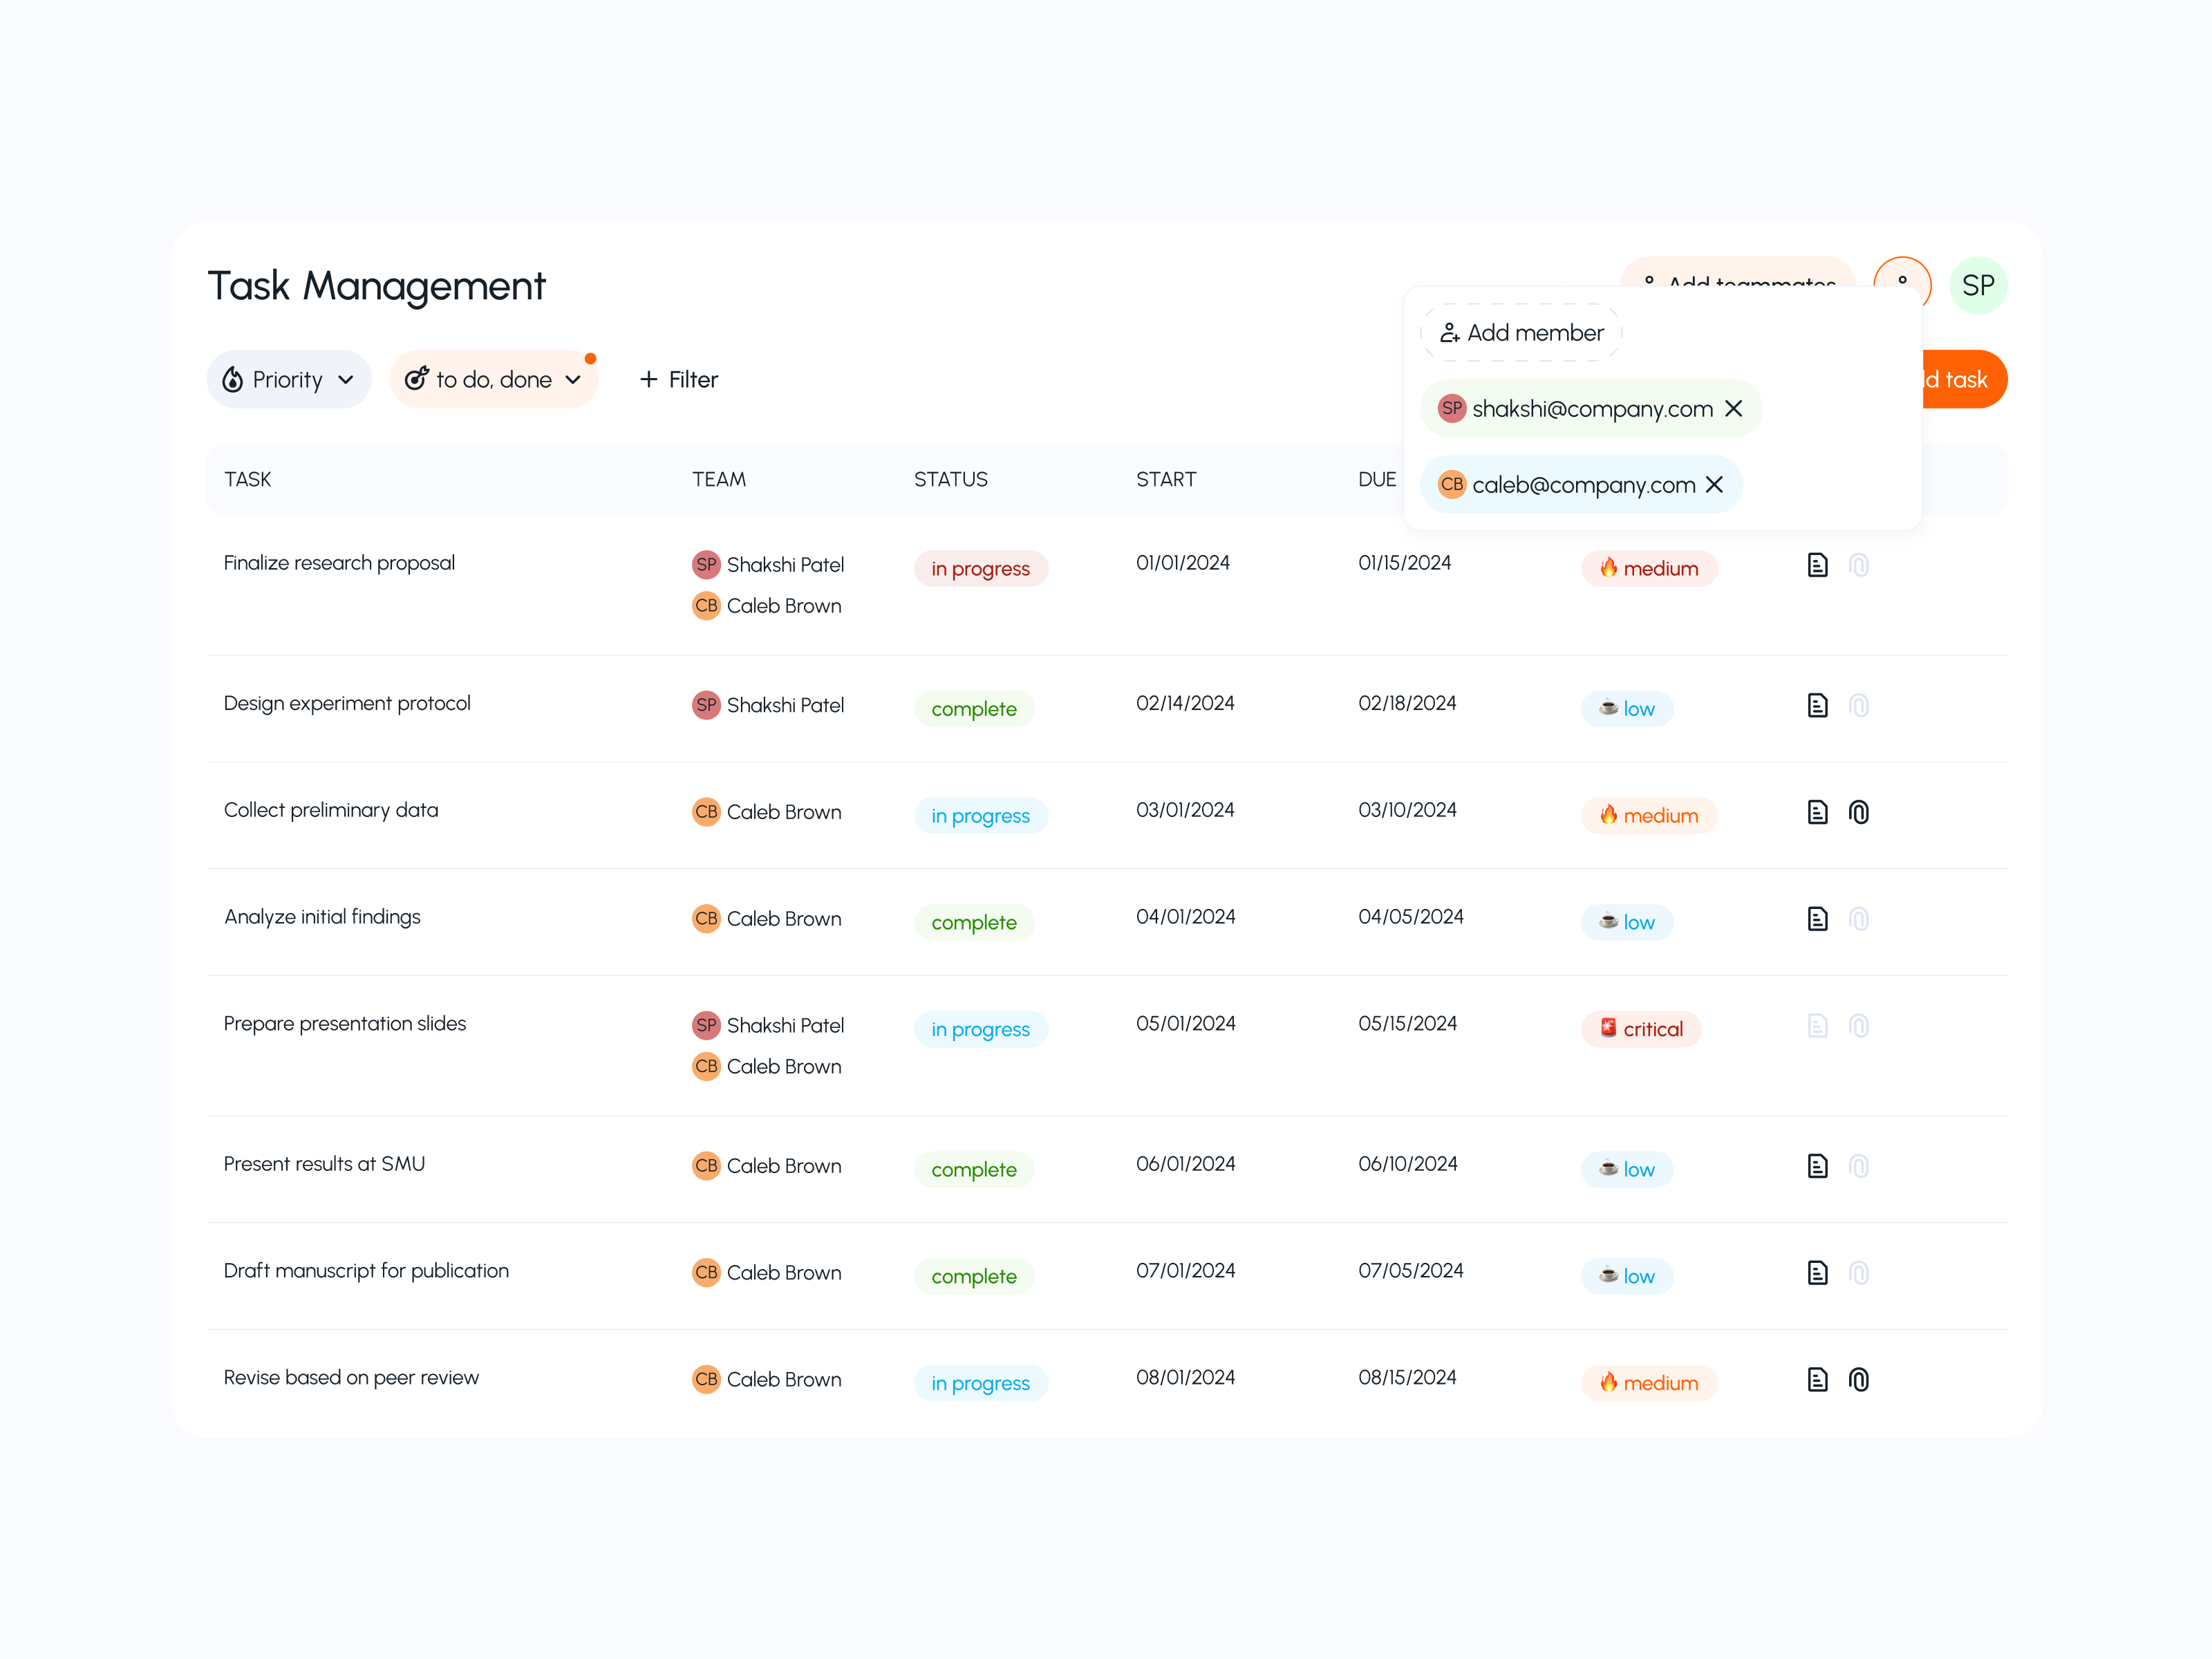Click critical priority tag on Prepare presentation slides
This screenshot has height=1659, width=2212.
click(x=1640, y=1029)
